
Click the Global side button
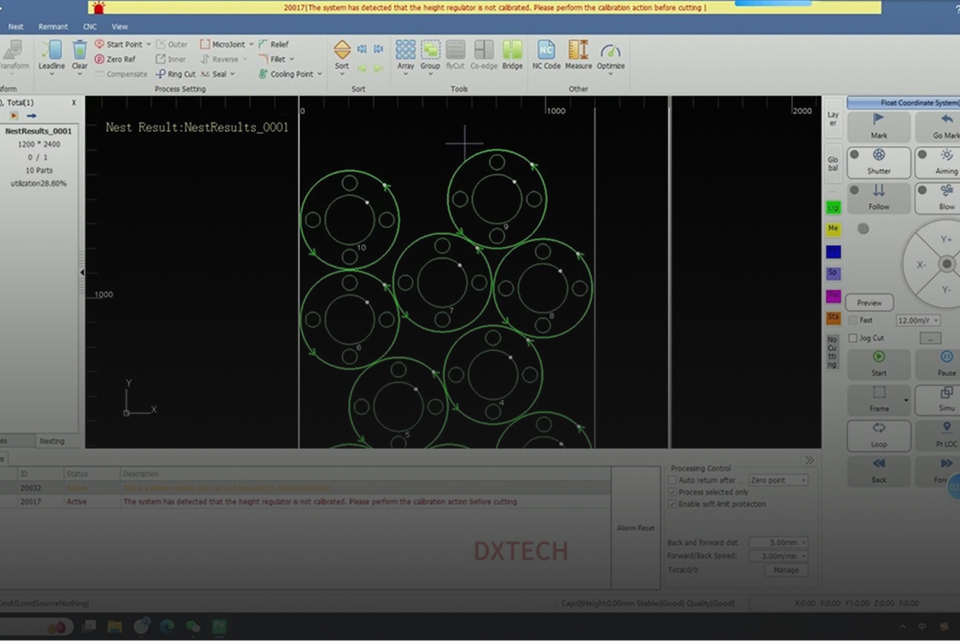pos(833,163)
